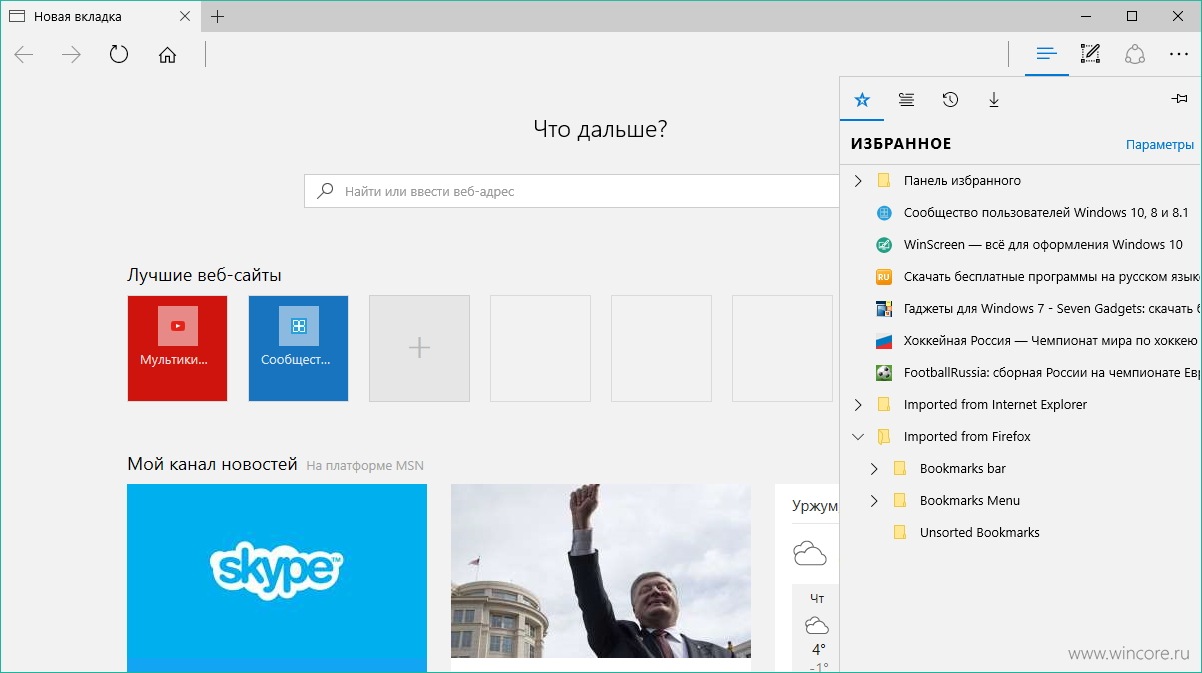Click the search or web address field
Viewport: 1202px width, 673px height.
[572, 191]
